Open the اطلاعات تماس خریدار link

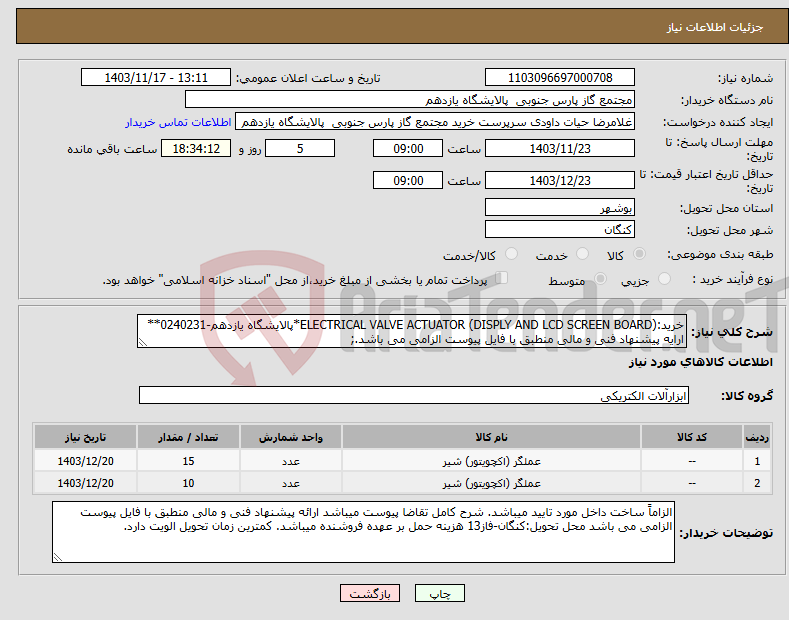tap(178, 122)
